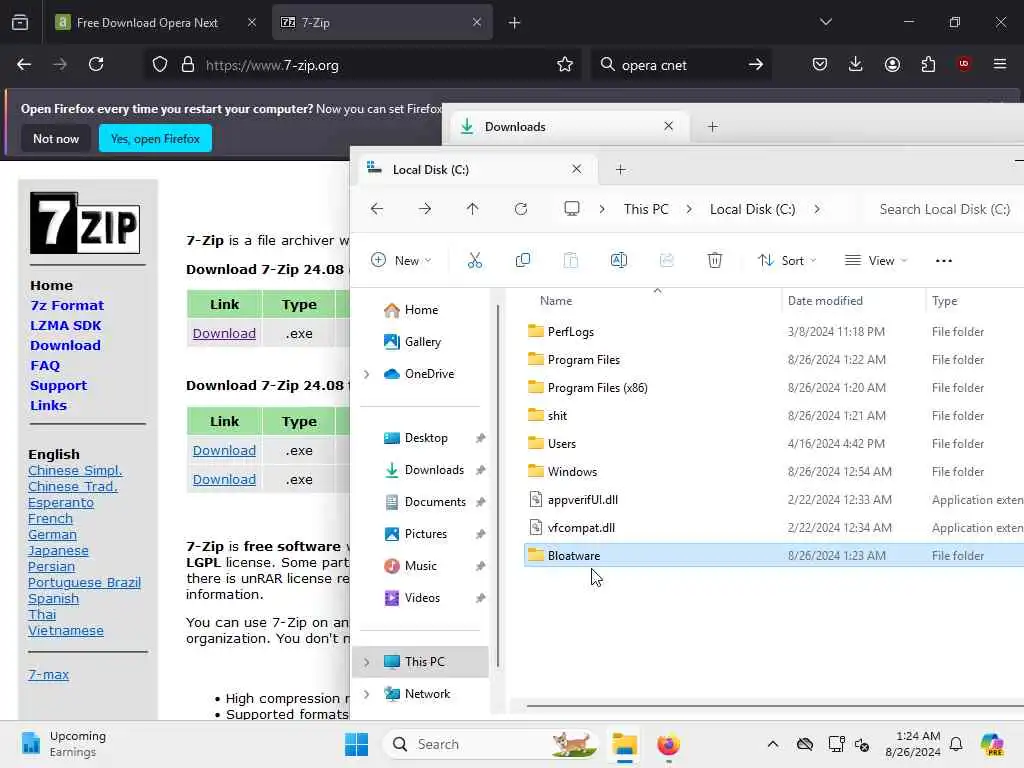
Task: Switch to Free Download Opera Next tab
Action: pos(156,22)
